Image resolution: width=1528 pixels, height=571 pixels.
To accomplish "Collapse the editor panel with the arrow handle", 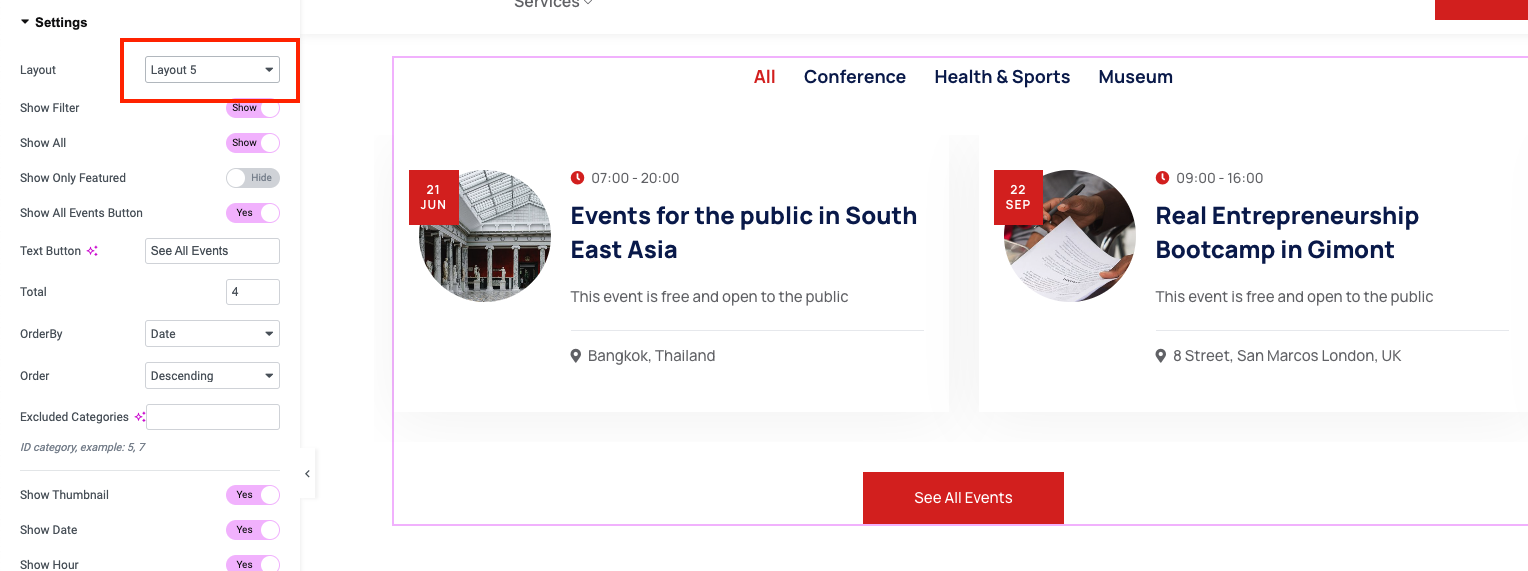I will (307, 474).
